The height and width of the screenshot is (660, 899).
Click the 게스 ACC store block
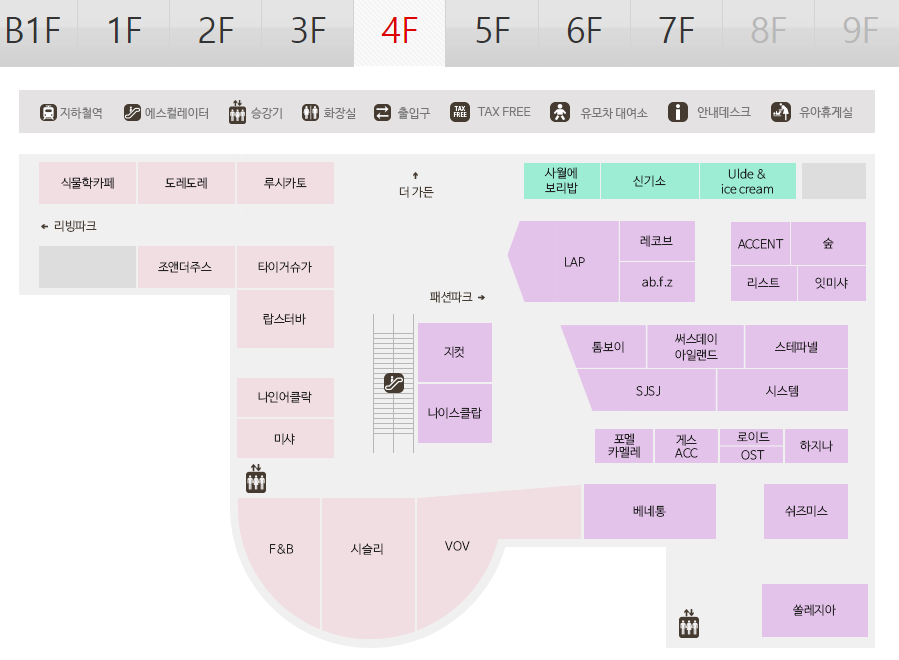[x=686, y=446]
